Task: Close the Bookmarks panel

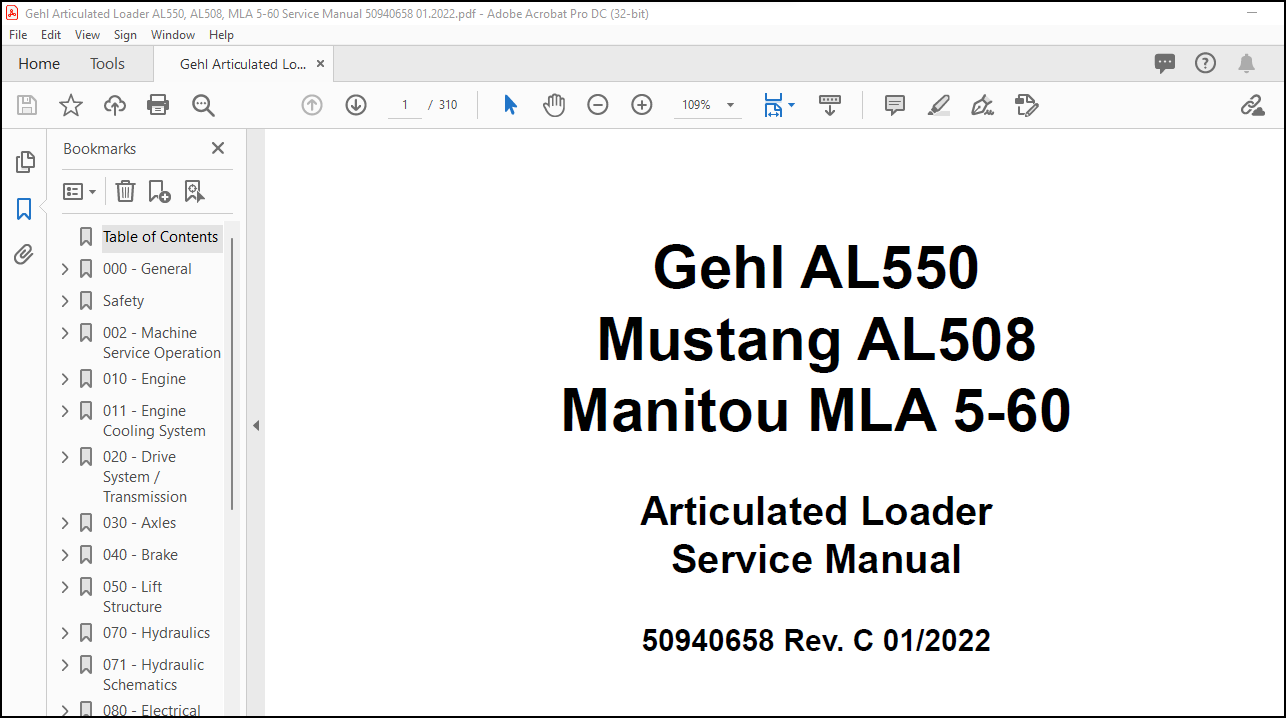Action: 218,148
